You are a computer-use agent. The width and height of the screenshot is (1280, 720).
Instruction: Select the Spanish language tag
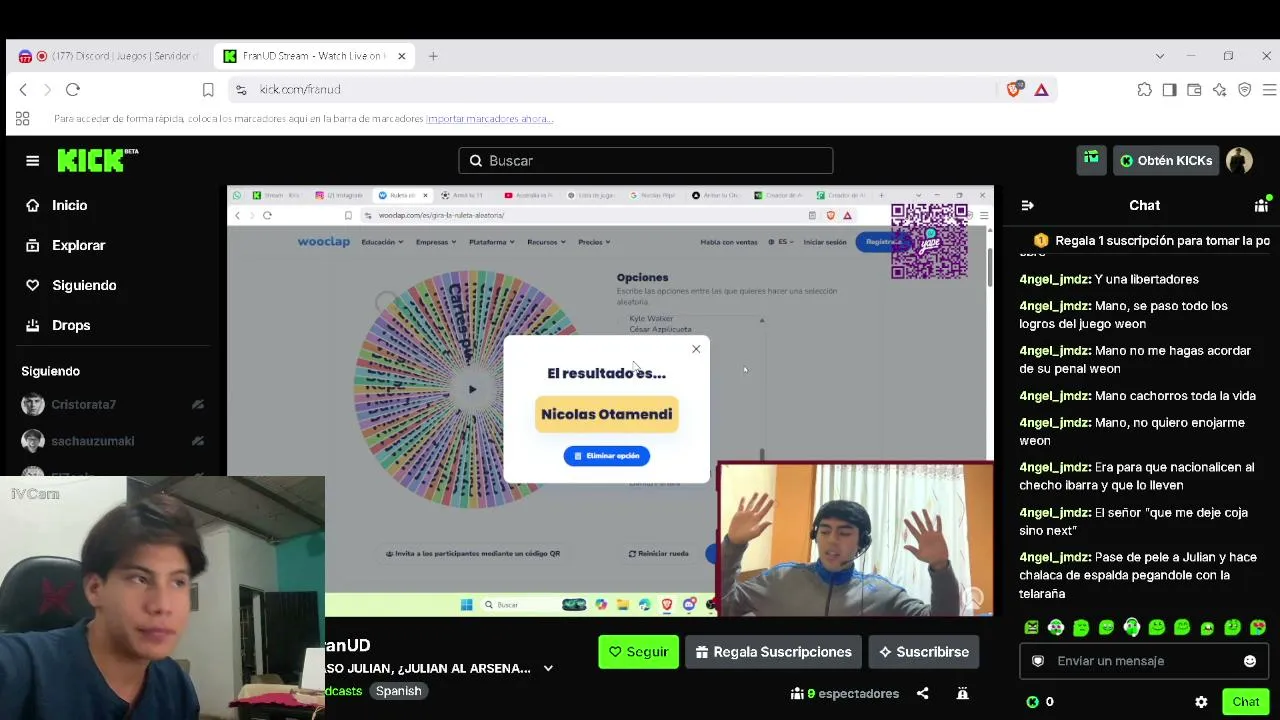pyautogui.click(x=398, y=691)
